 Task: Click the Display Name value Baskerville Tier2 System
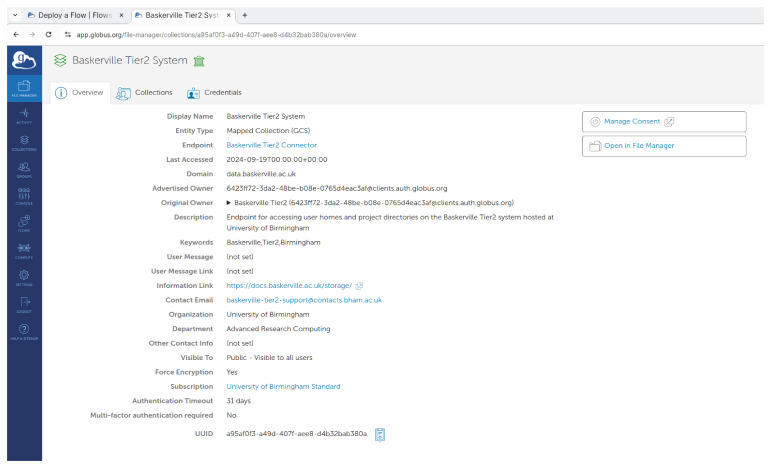[266, 116]
